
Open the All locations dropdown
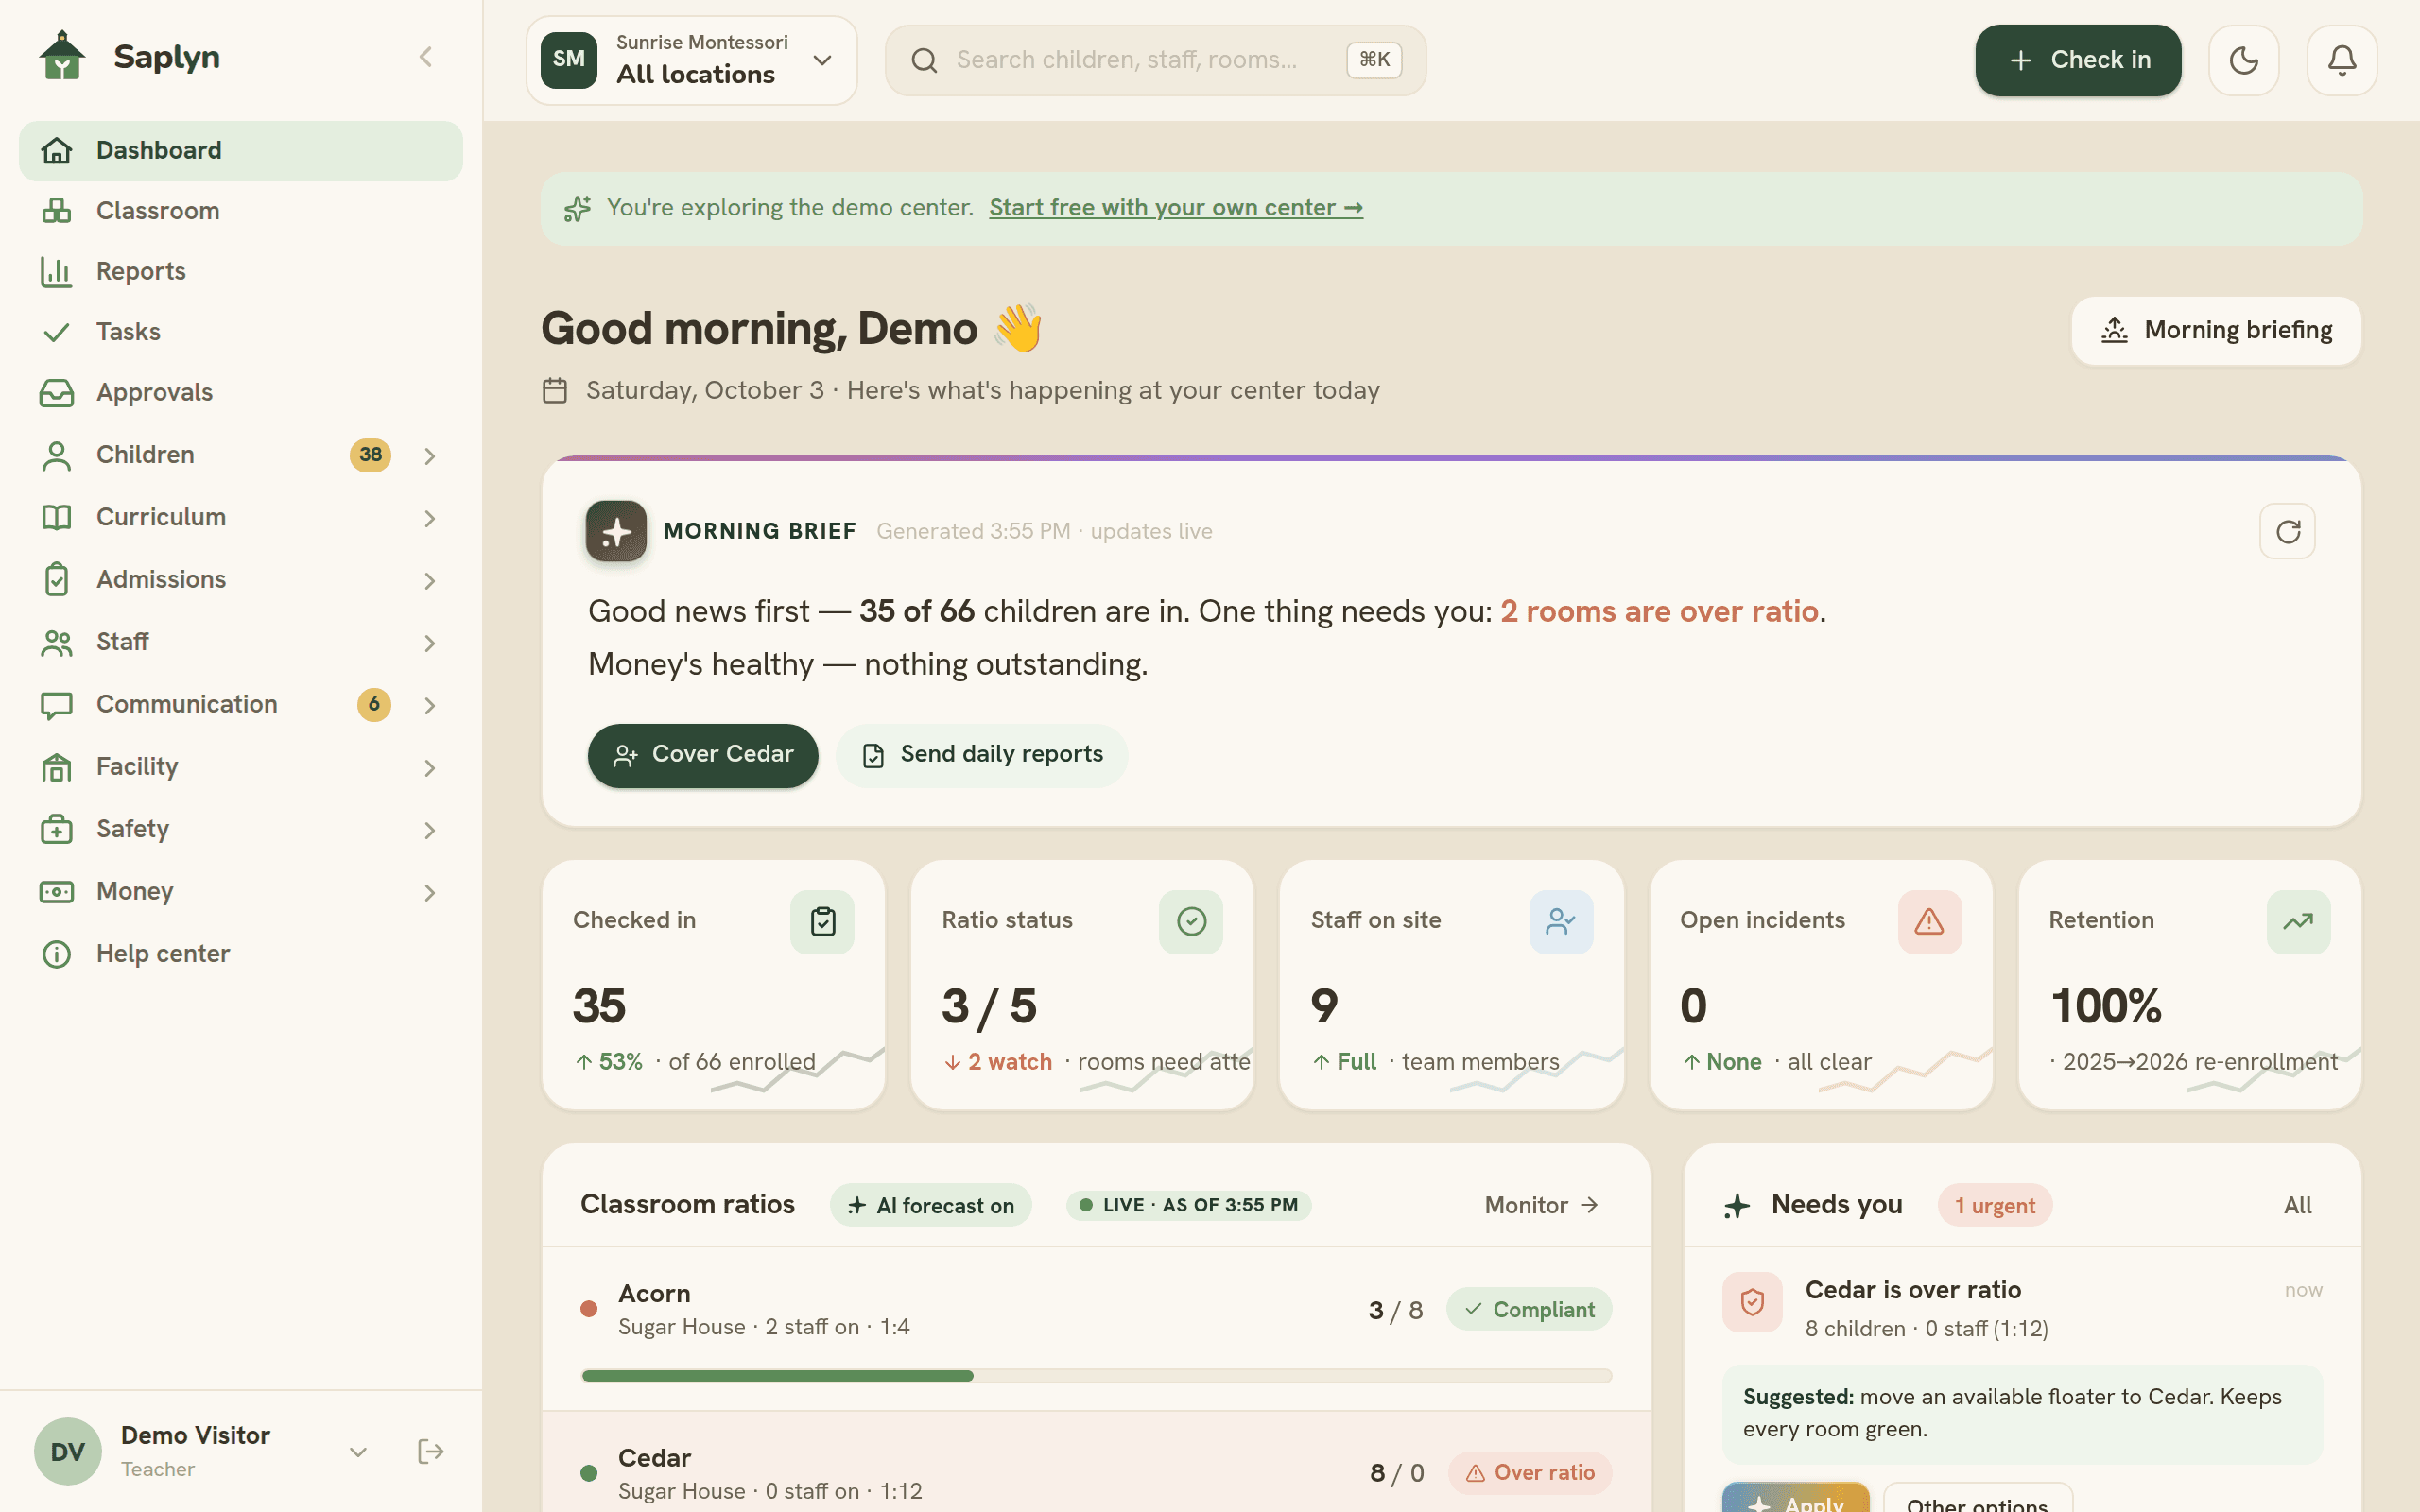point(692,60)
